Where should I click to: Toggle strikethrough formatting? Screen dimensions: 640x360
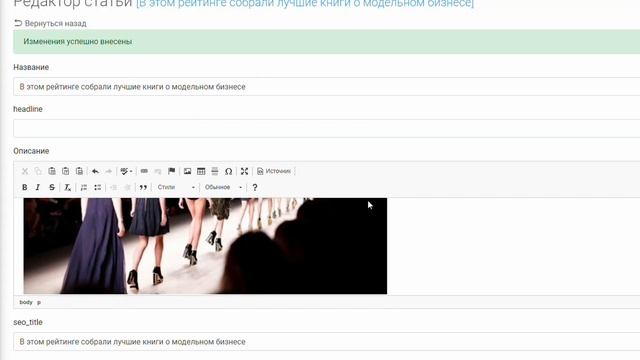pos(52,187)
